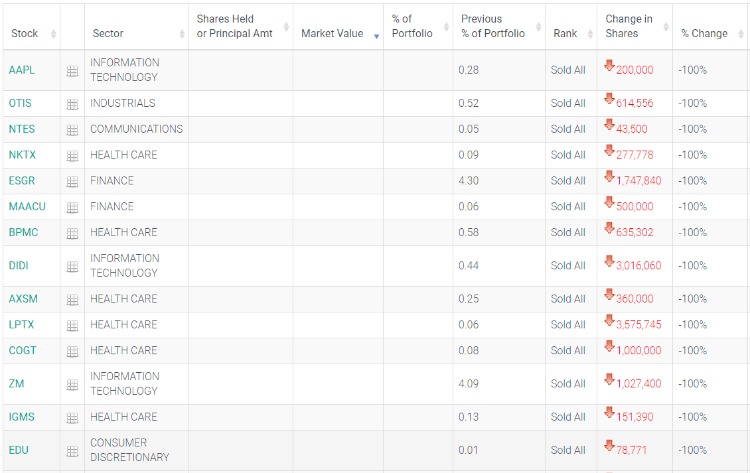Select the 1,747,840 change in shares value
The height and width of the screenshot is (473, 750).
pos(639,180)
